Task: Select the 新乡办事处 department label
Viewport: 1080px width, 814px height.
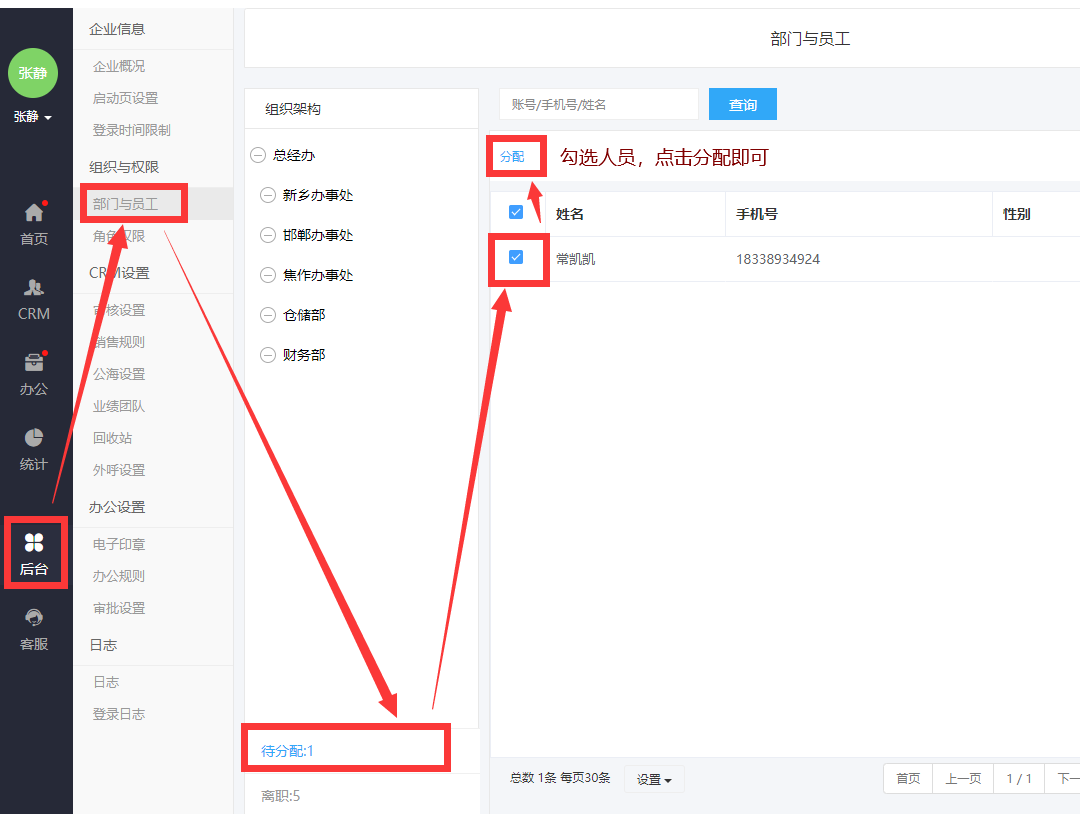Action: (x=318, y=196)
